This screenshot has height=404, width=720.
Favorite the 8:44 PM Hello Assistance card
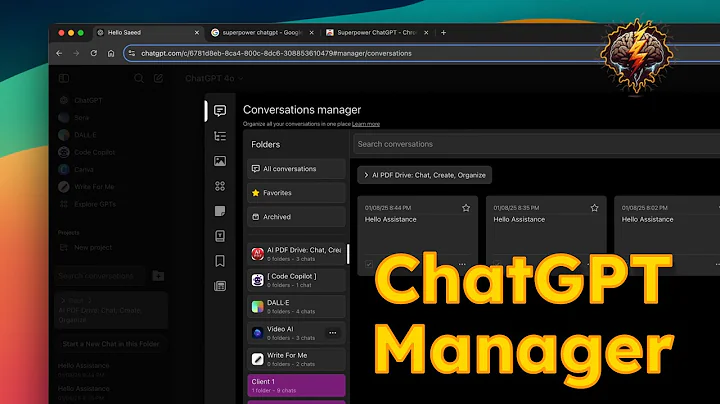466,208
